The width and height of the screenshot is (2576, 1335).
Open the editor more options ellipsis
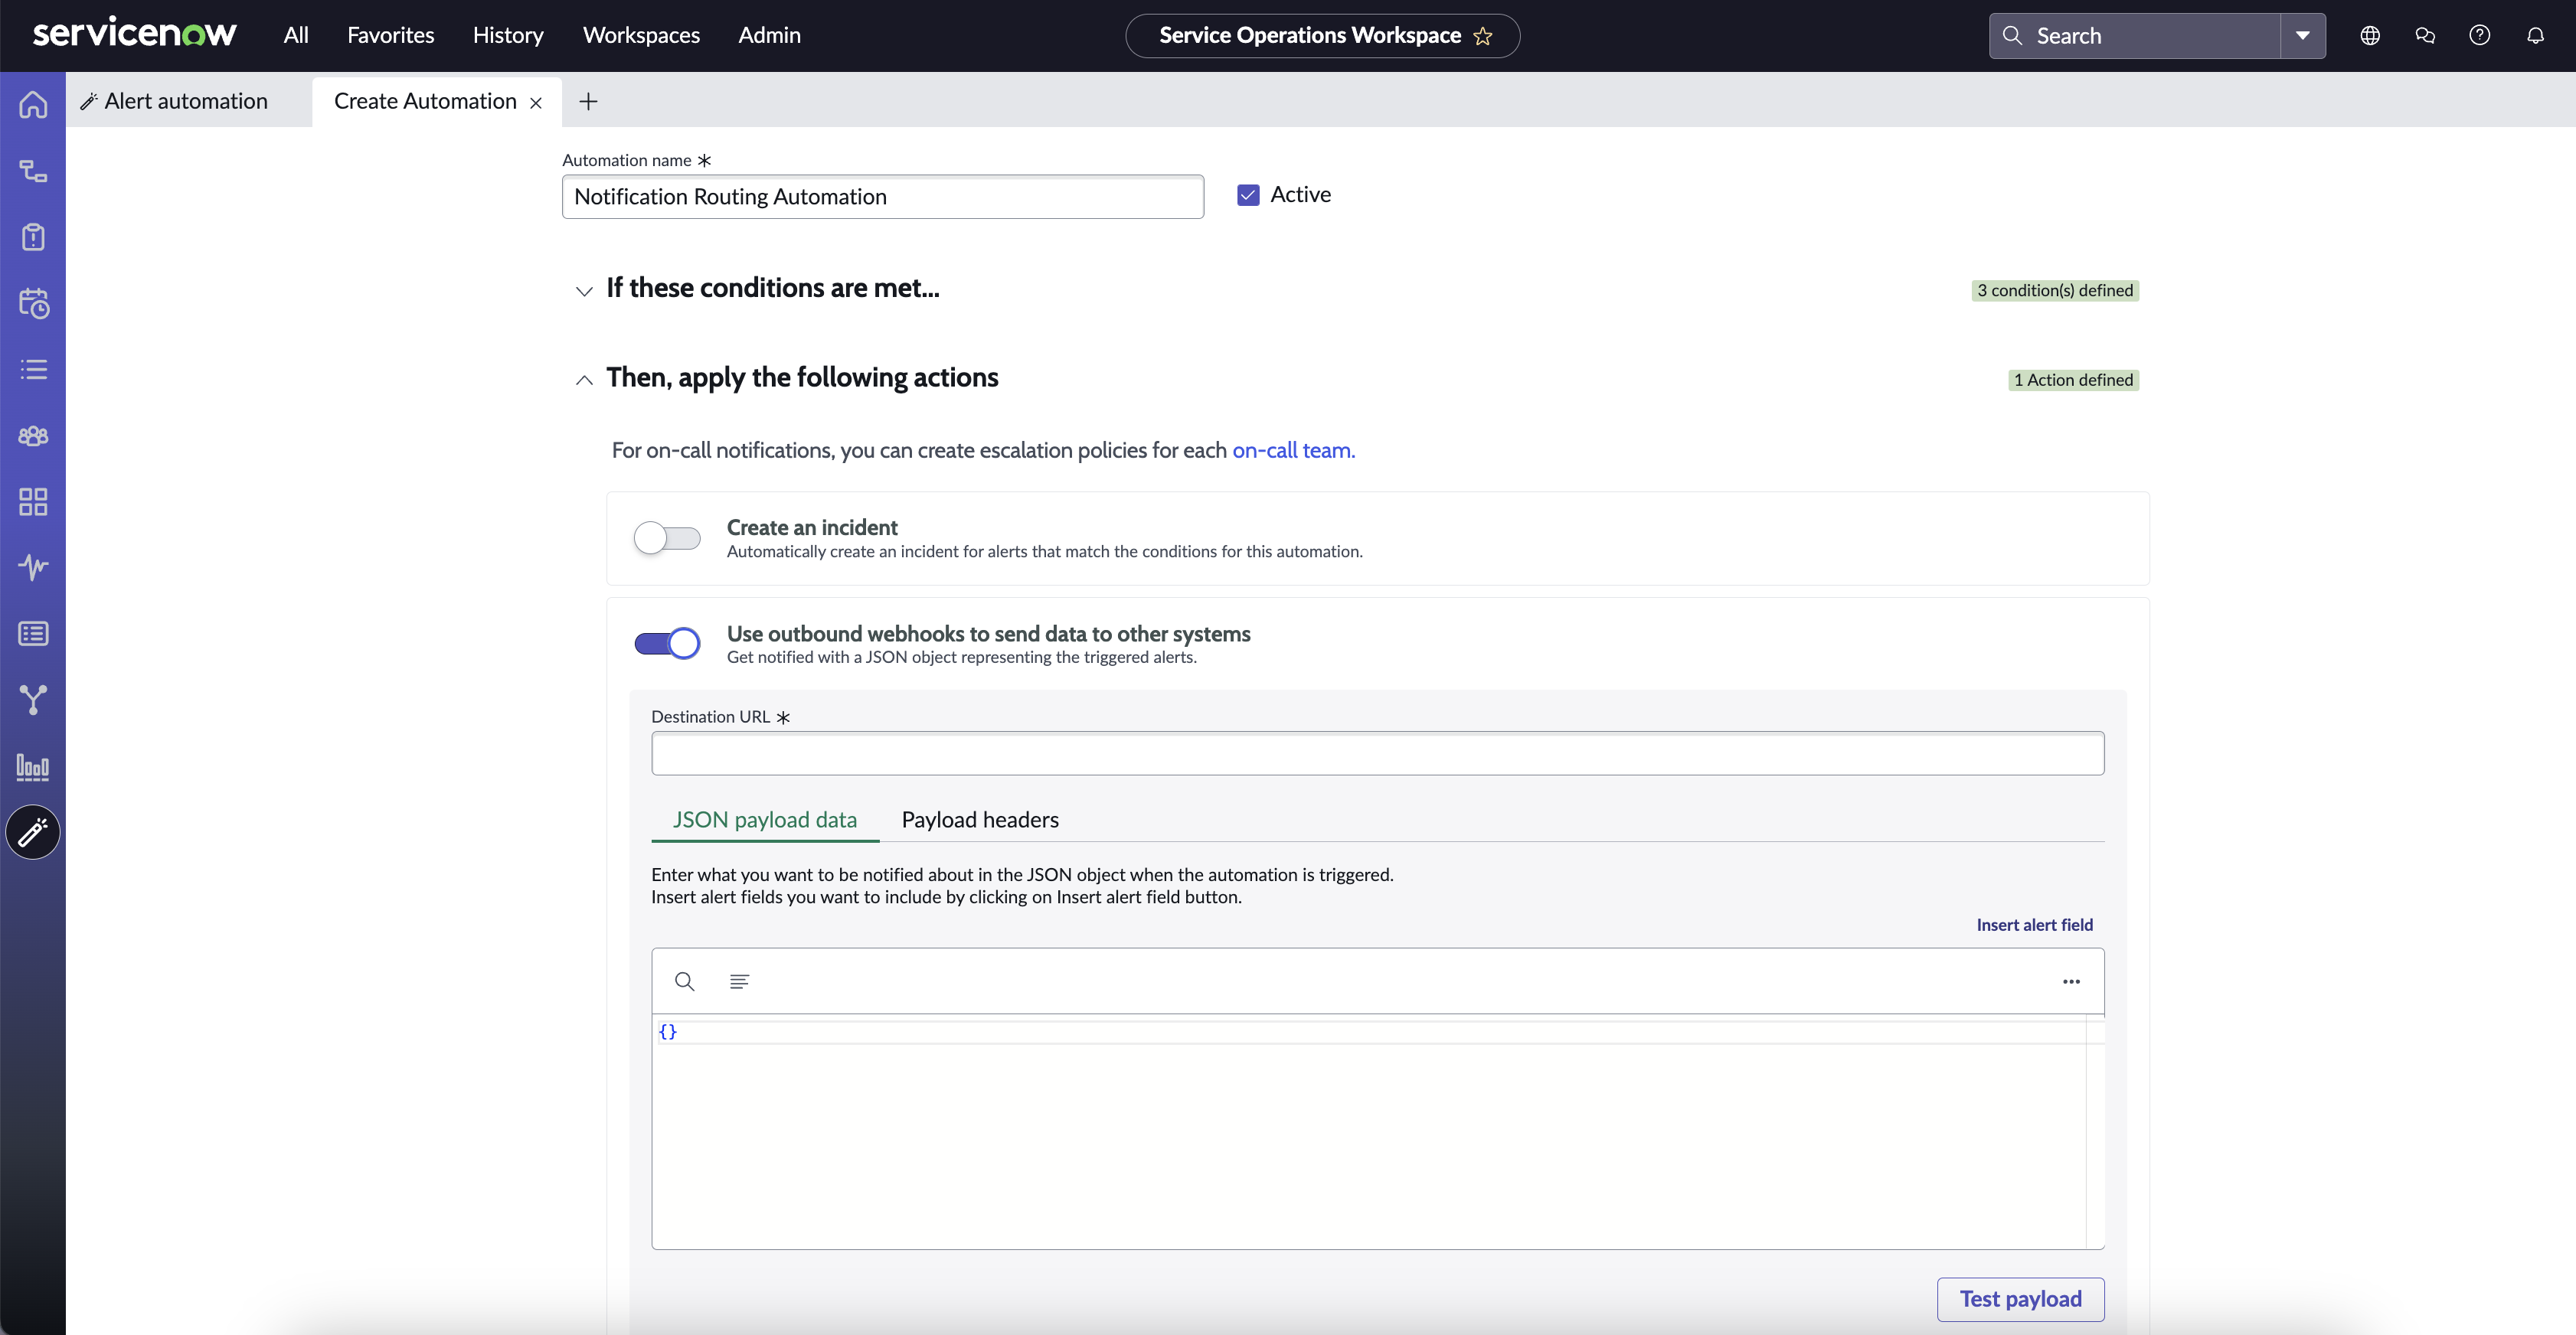(x=2071, y=981)
